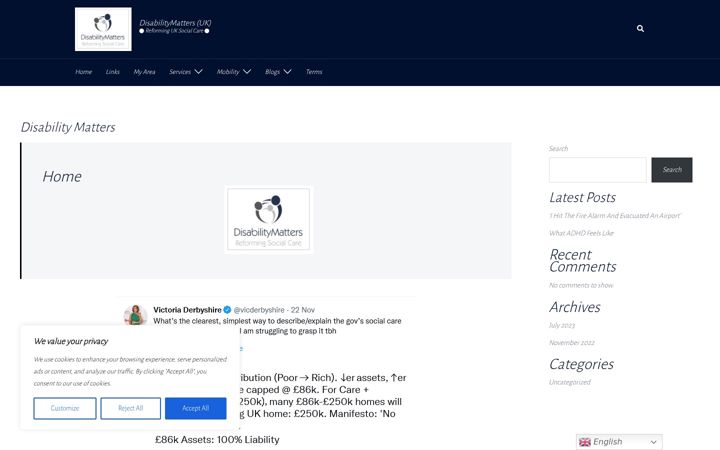Expand the Blogs menu chevron

(x=287, y=72)
